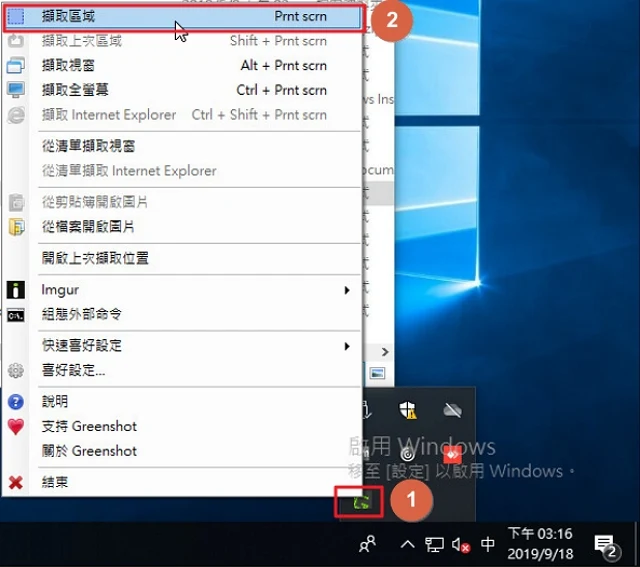Open the taskbar clock 下午 03:16
This screenshot has width=640, height=567.
tap(540, 544)
